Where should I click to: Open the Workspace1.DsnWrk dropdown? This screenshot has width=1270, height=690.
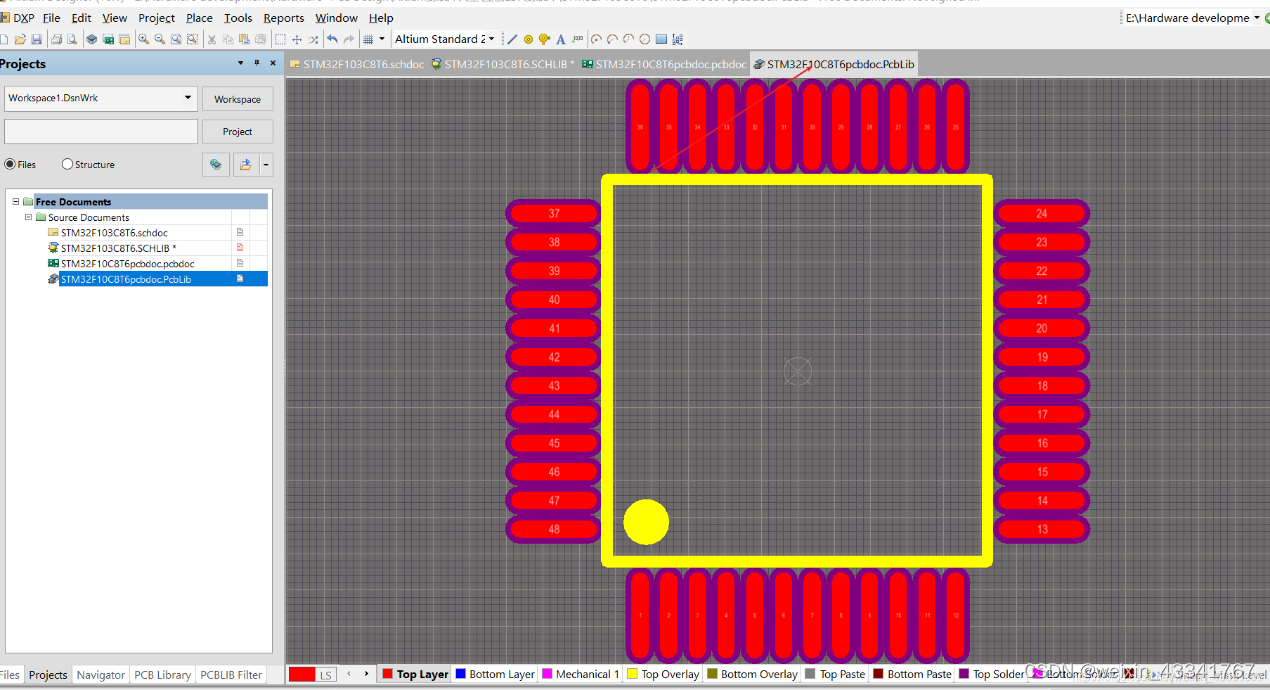tap(188, 98)
